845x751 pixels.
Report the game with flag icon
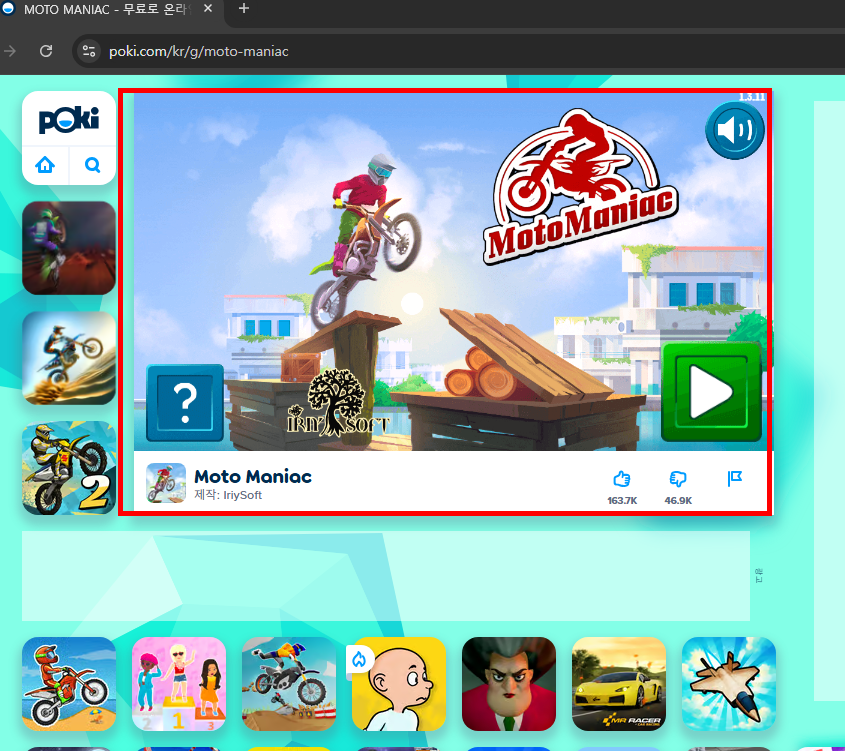coord(735,478)
